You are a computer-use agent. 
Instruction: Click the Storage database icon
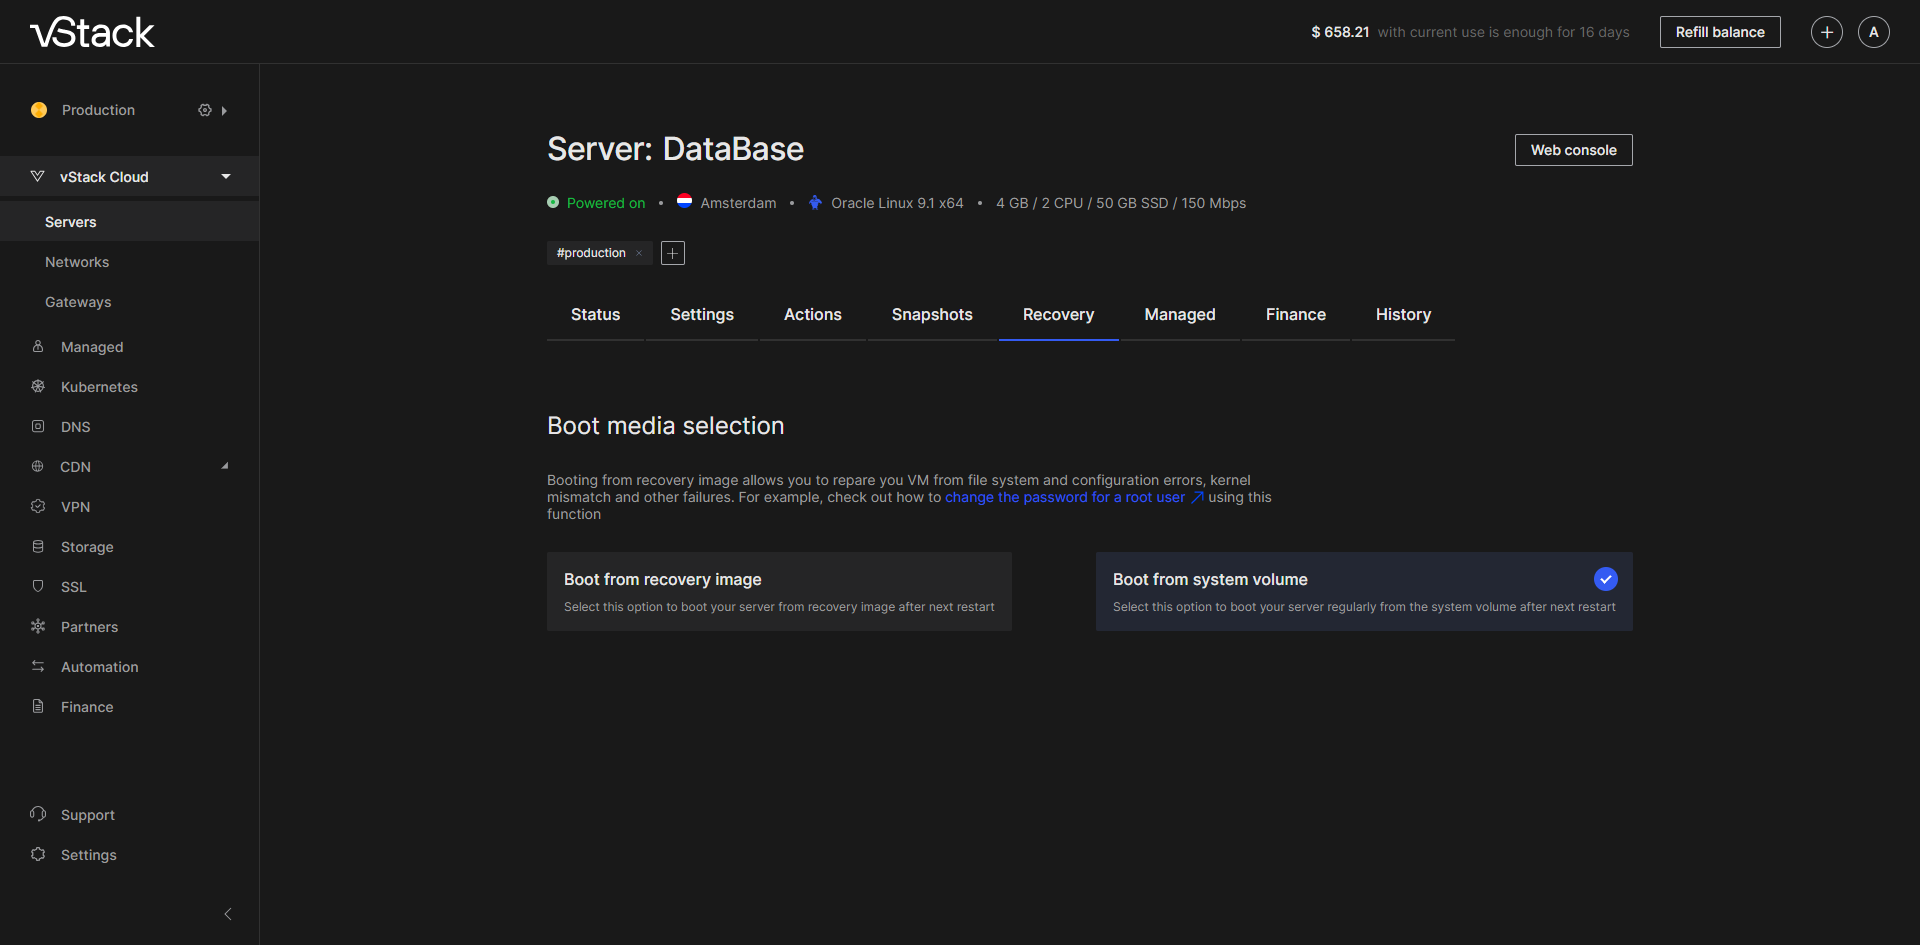[38, 546]
